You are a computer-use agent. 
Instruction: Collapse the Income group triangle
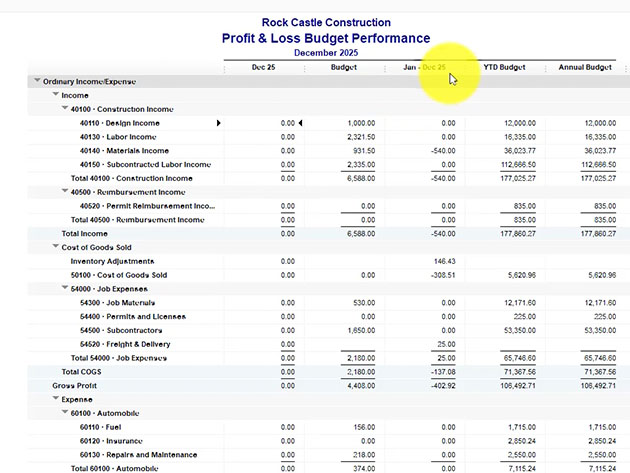[56, 94]
